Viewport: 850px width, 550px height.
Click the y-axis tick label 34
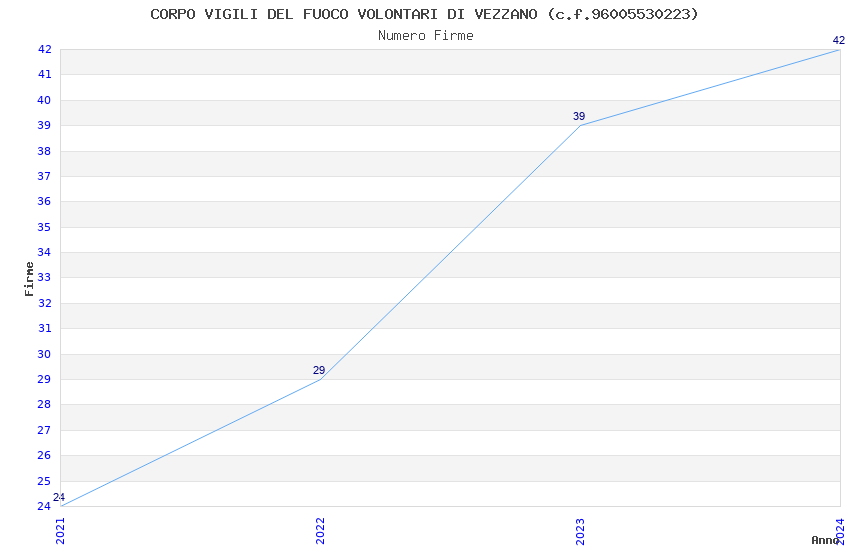[44, 252]
